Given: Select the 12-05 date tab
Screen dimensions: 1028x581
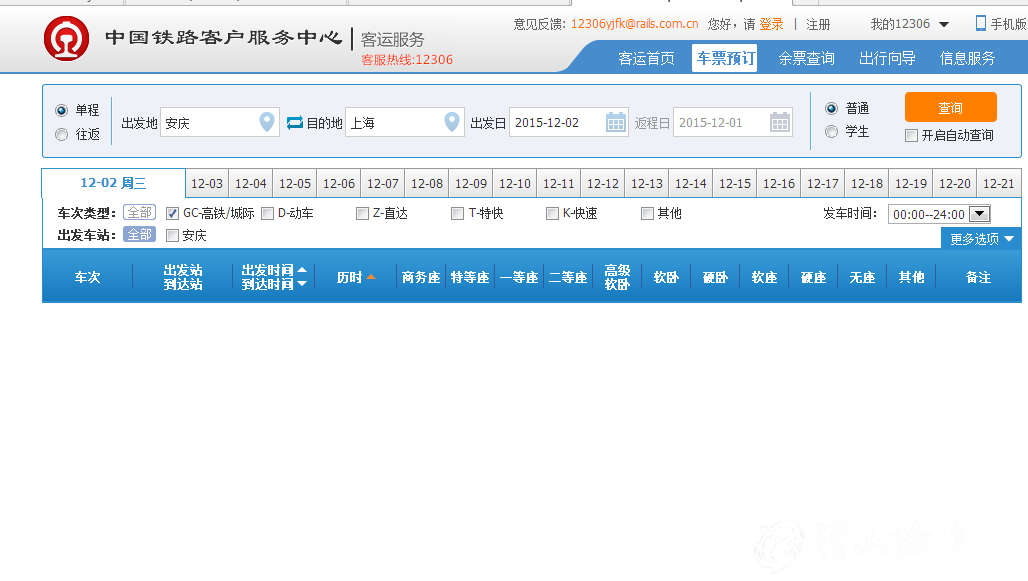Looking at the screenshot, I should tap(294, 183).
